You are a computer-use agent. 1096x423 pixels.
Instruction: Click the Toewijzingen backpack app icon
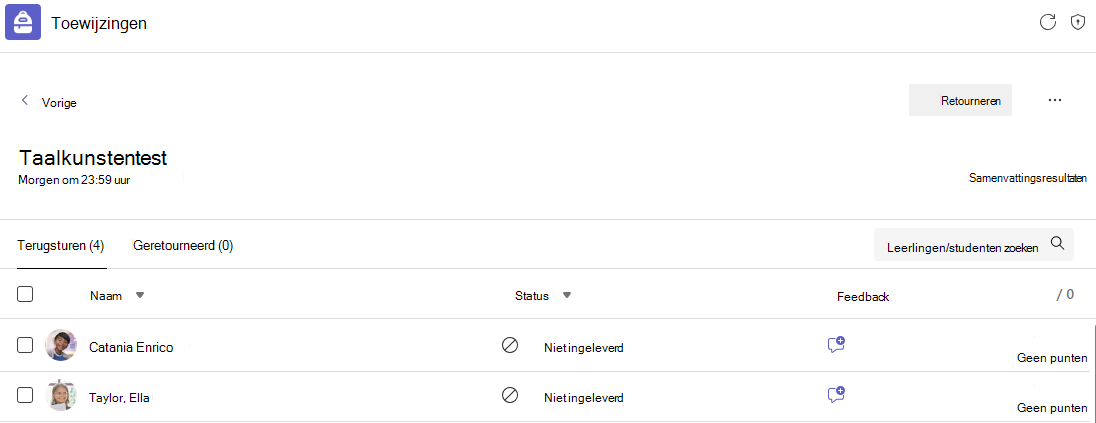23,22
